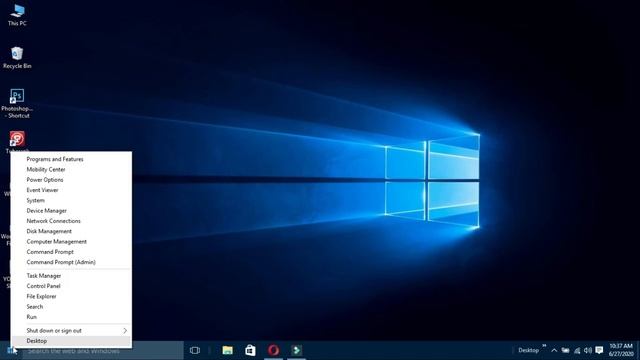This screenshot has width=640, height=360.
Task: Open the volume control icon
Action: tap(588, 350)
